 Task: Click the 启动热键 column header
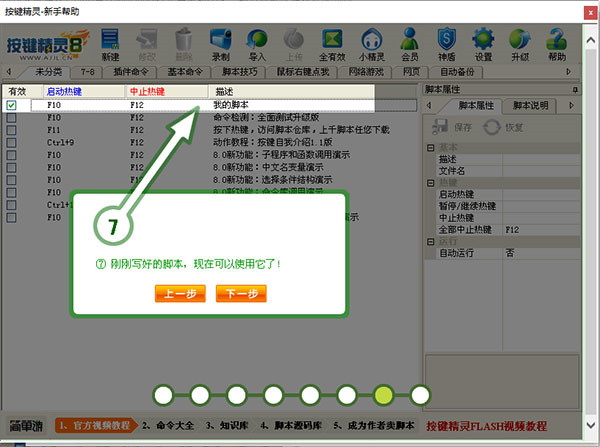84,91
